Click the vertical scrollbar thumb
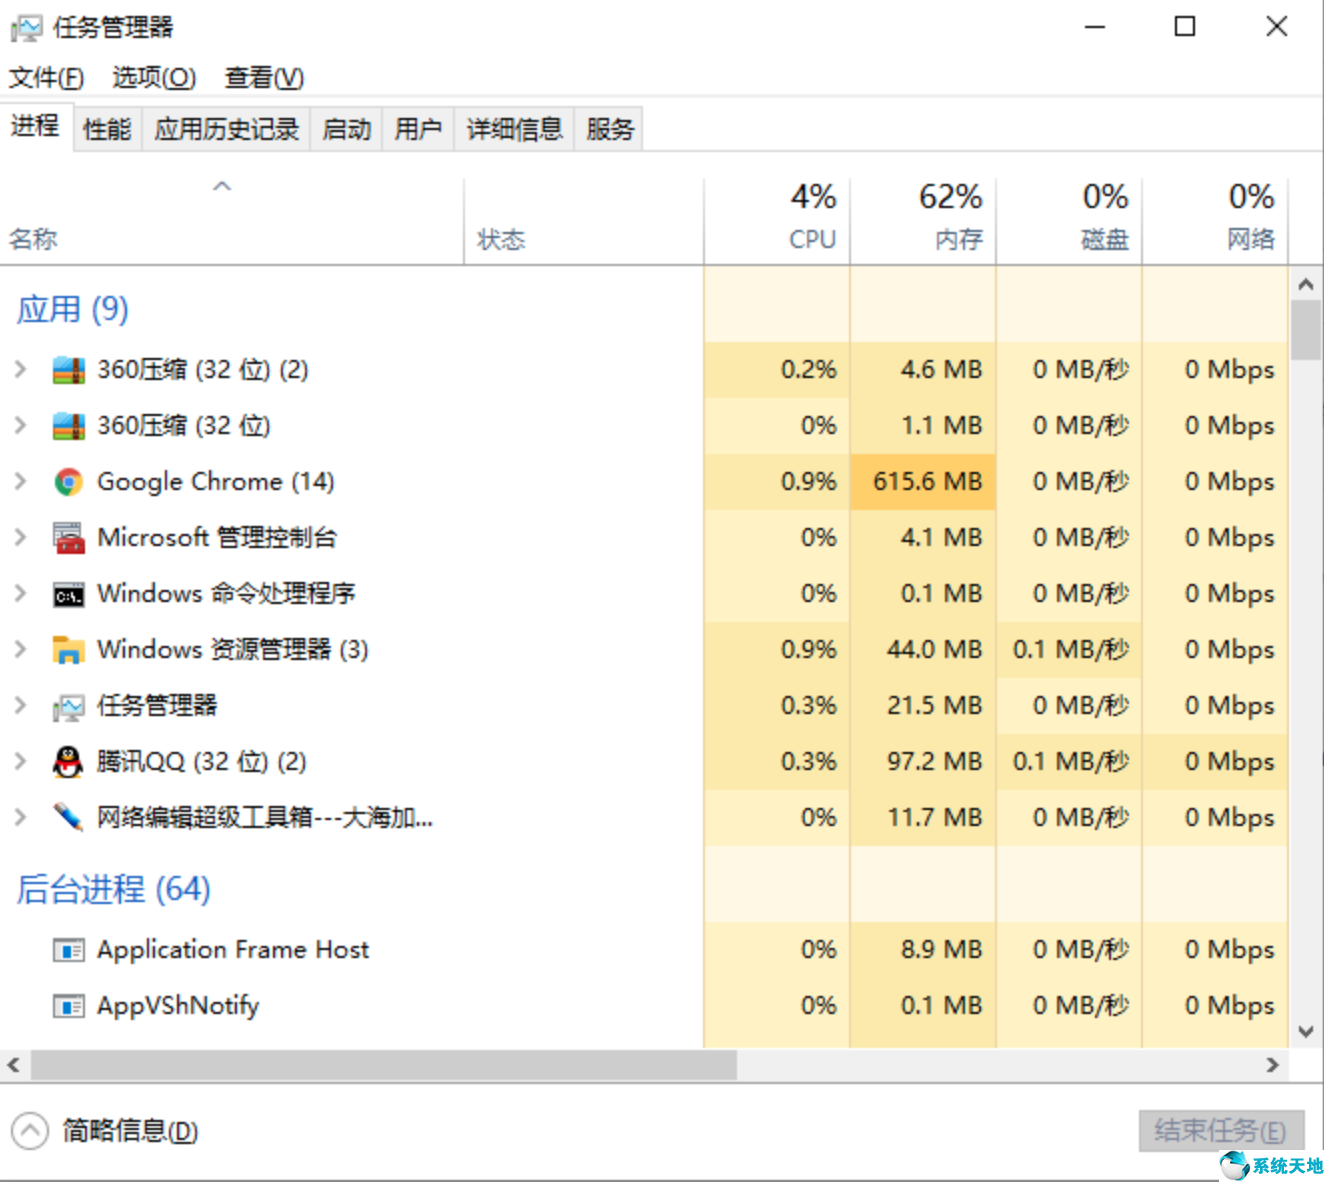The height and width of the screenshot is (1182, 1324). tap(1306, 330)
